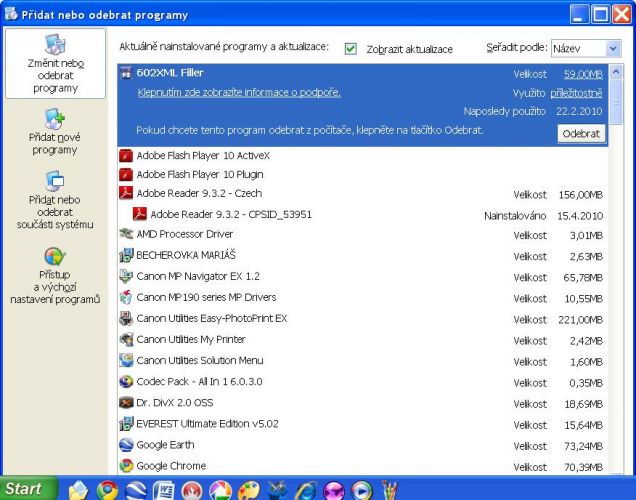Select Adobe Flash Player 10 Plugin entry
The height and width of the screenshot is (500, 636).
pos(363,175)
